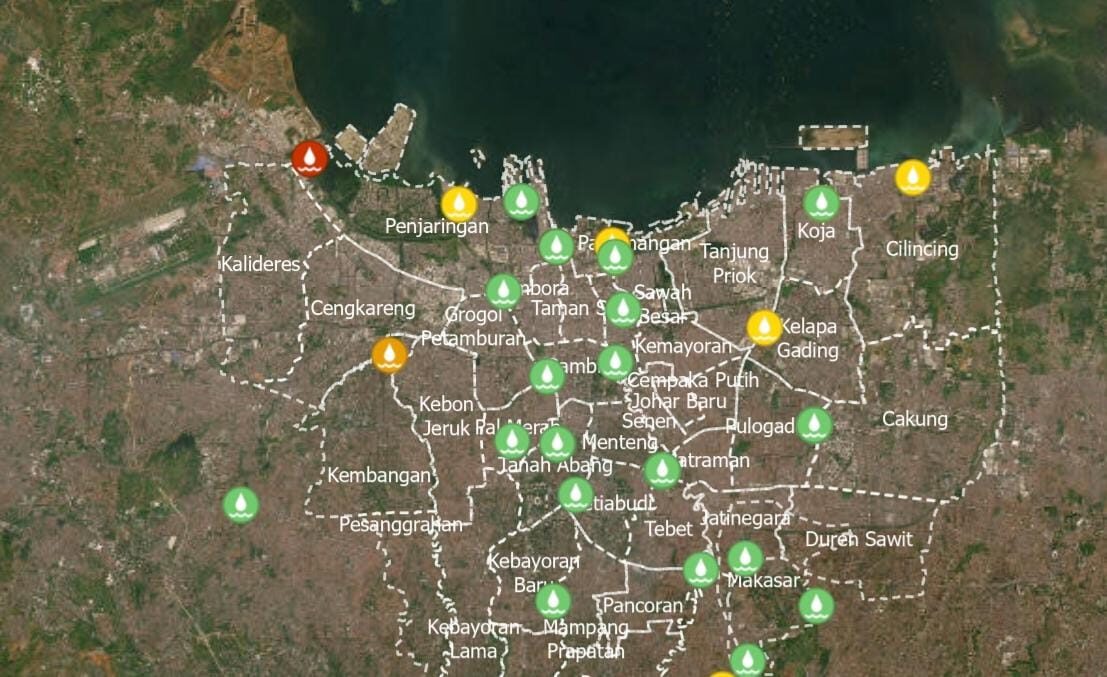Select the green marker above Mampang Prapatan
Screen dimensions: 1107x677
pyautogui.click(x=553, y=601)
